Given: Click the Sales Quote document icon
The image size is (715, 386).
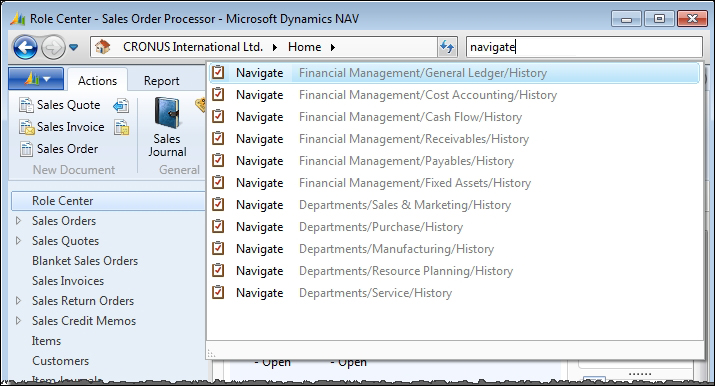Looking at the screenshot, I should click(x=26, y=105).
